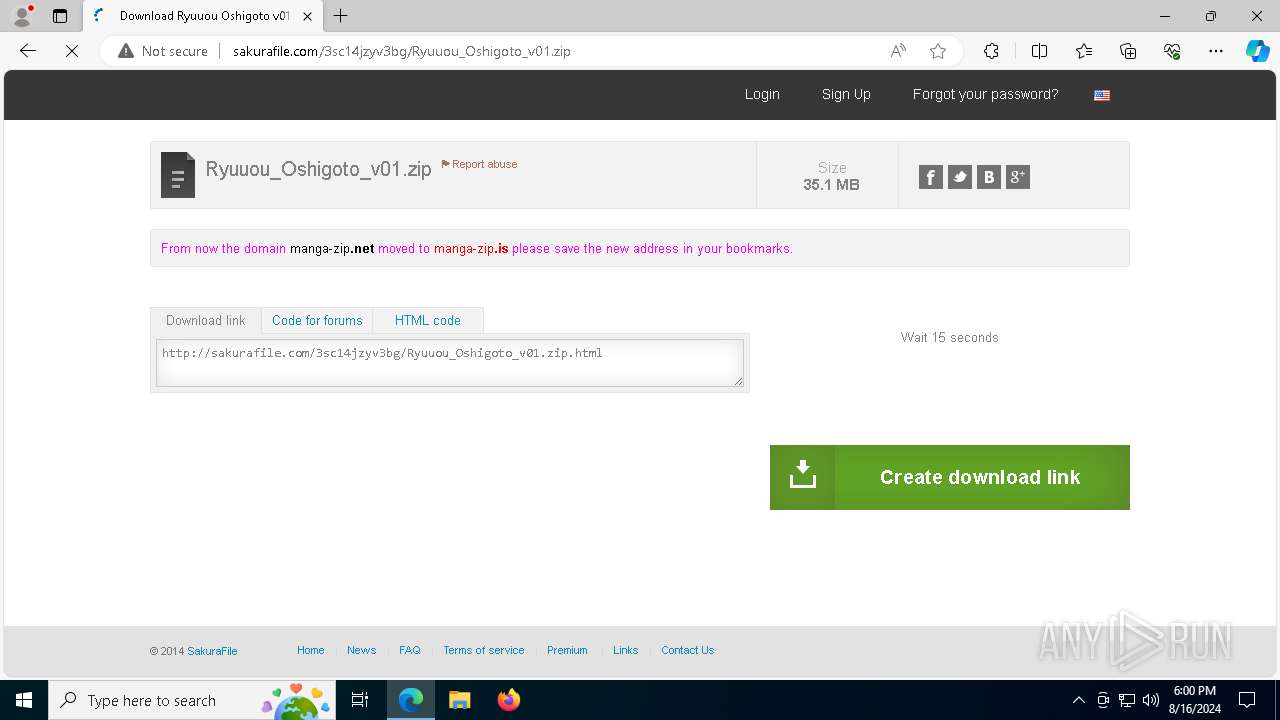Open new tab with plus button
1280x720 pixels.
click(341, 16)
